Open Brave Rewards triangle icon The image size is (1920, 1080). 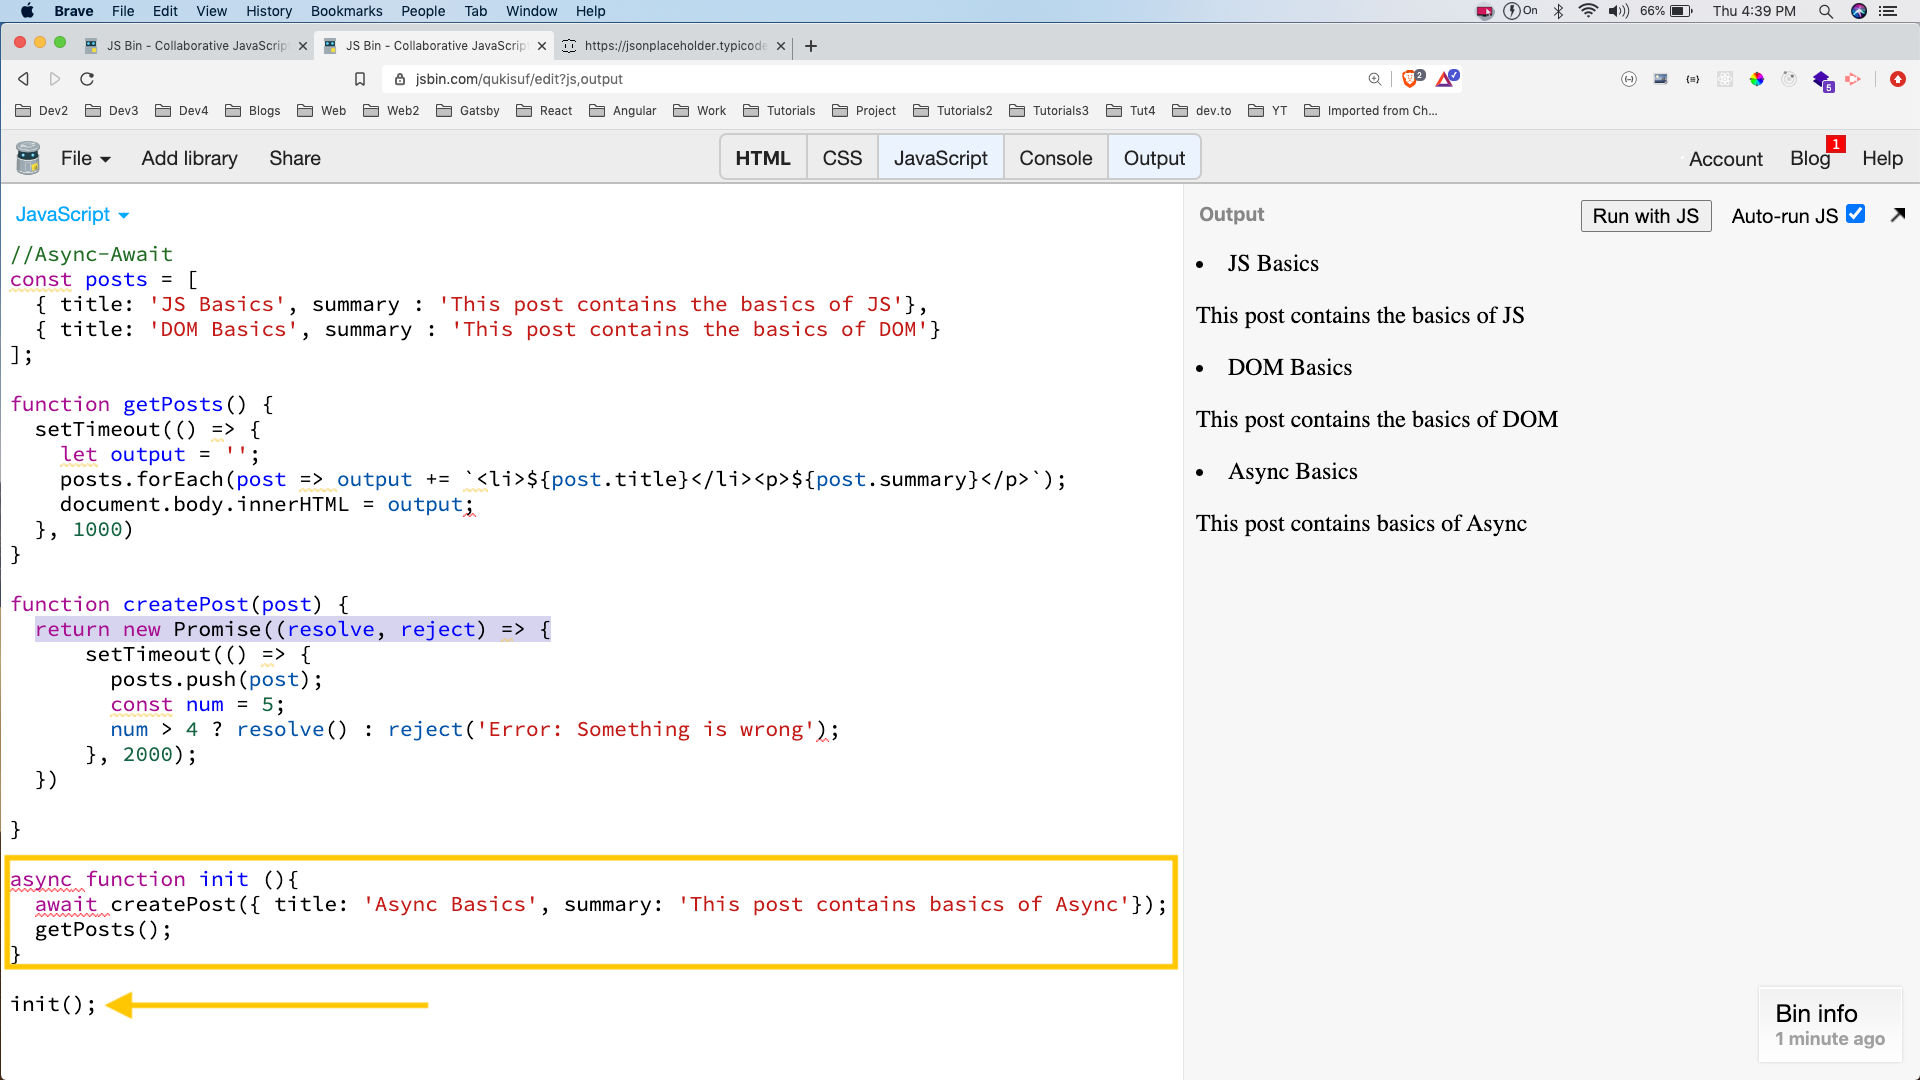tap(1446, 78)
